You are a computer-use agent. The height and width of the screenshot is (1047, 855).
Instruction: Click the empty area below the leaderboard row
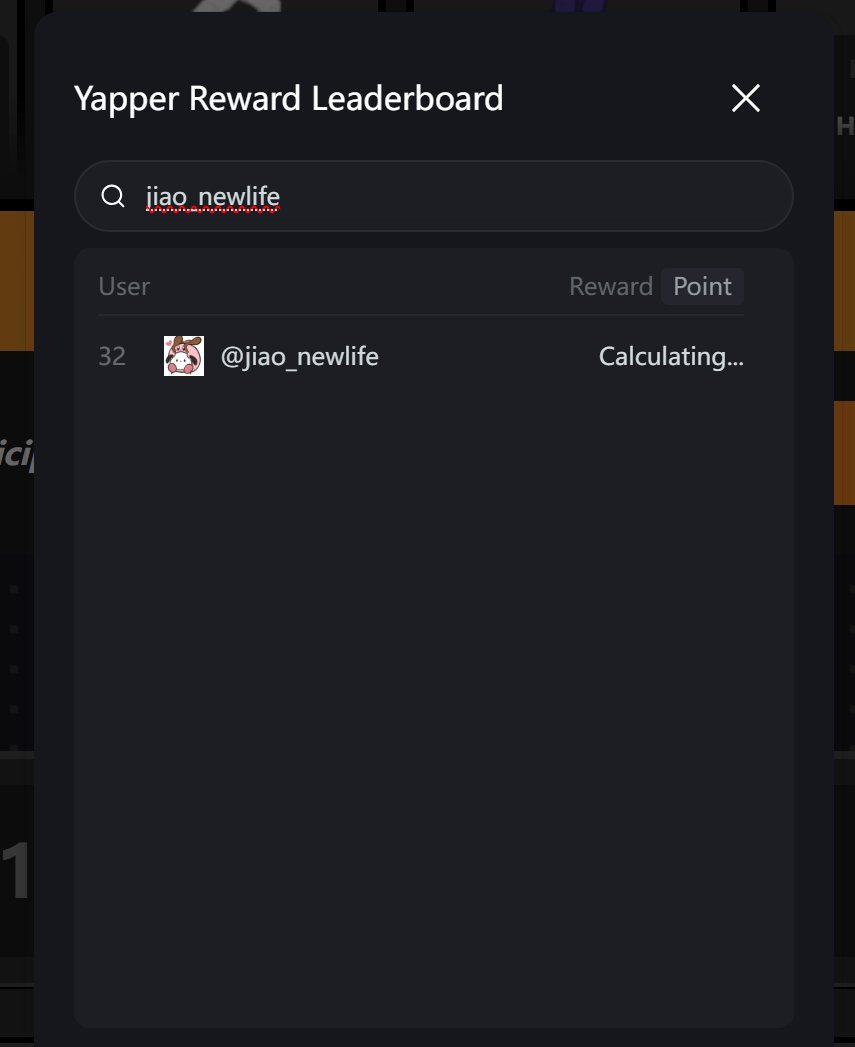coord(434,650)
